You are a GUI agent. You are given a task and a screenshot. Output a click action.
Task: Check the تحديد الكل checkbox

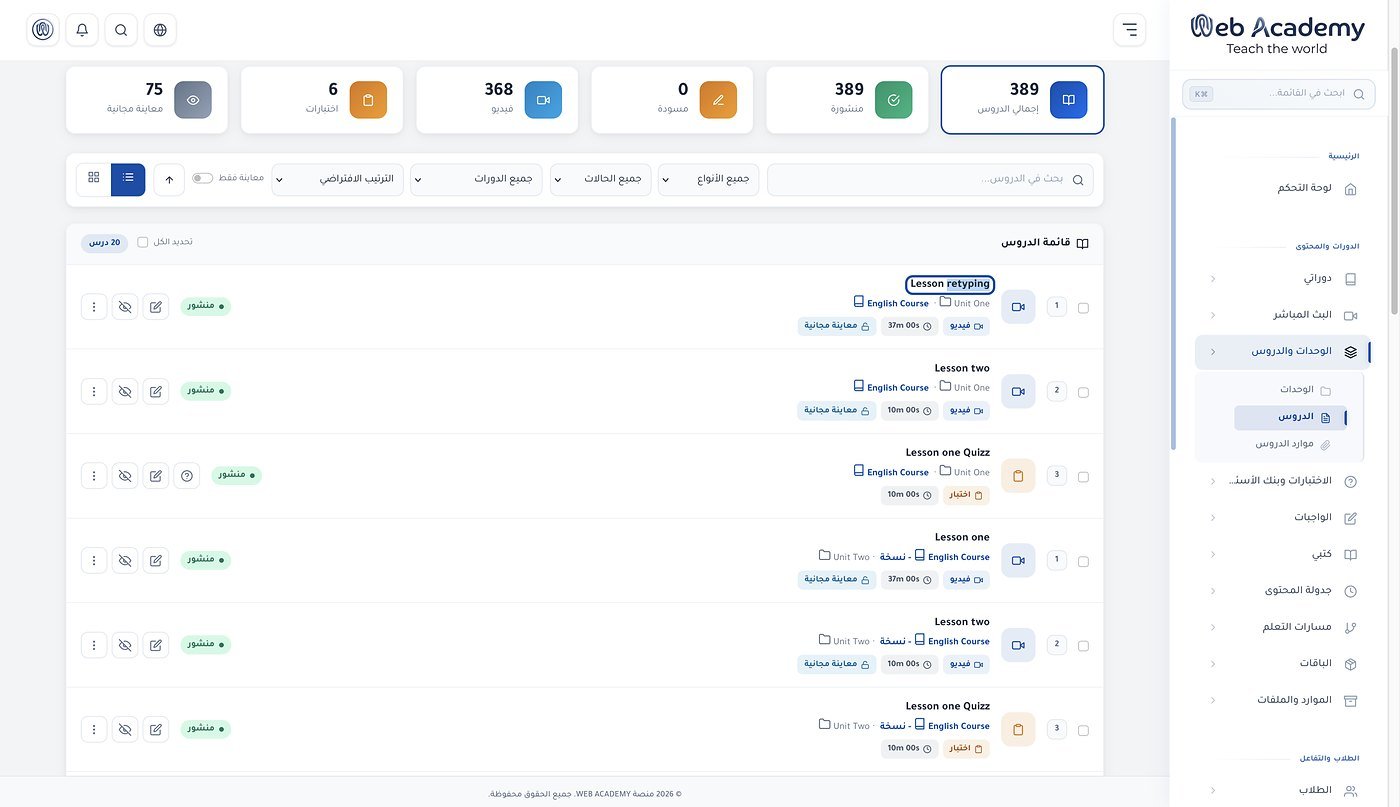143,242
